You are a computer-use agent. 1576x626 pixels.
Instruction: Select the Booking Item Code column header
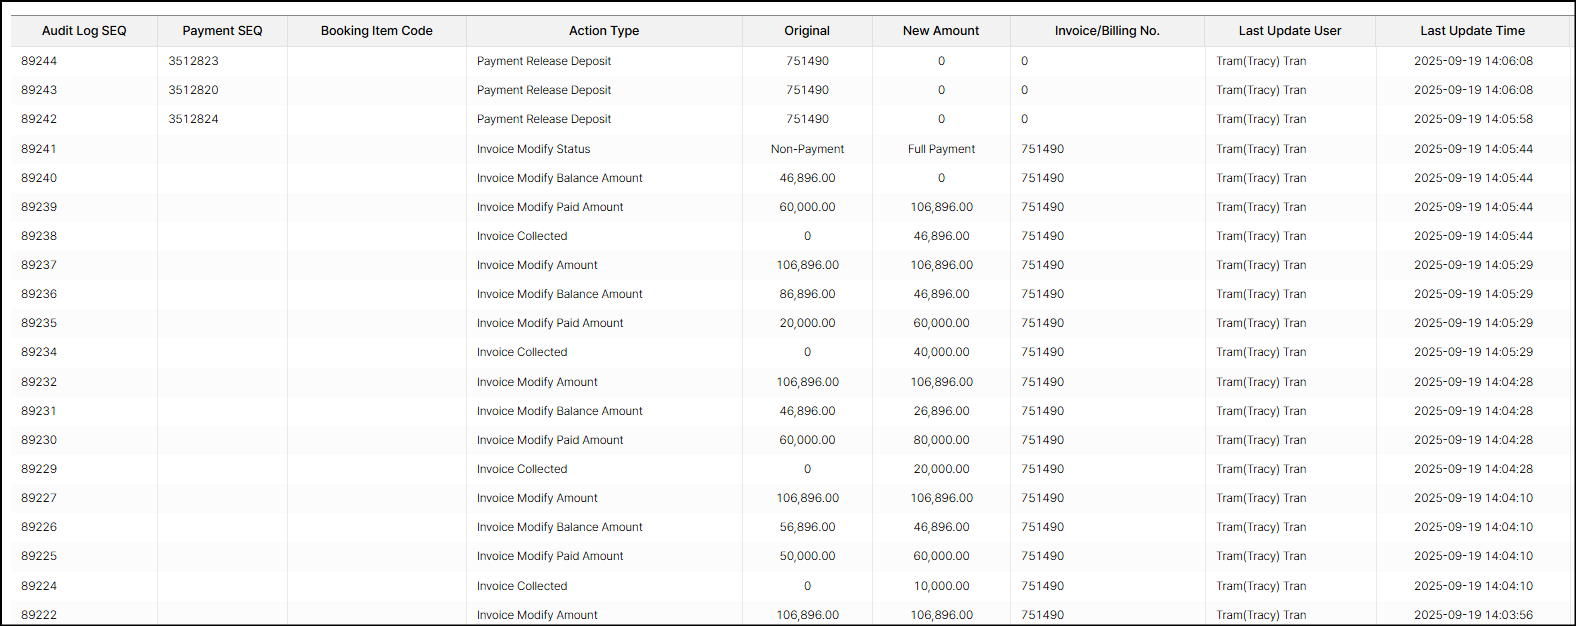click(x=376, y=31)
